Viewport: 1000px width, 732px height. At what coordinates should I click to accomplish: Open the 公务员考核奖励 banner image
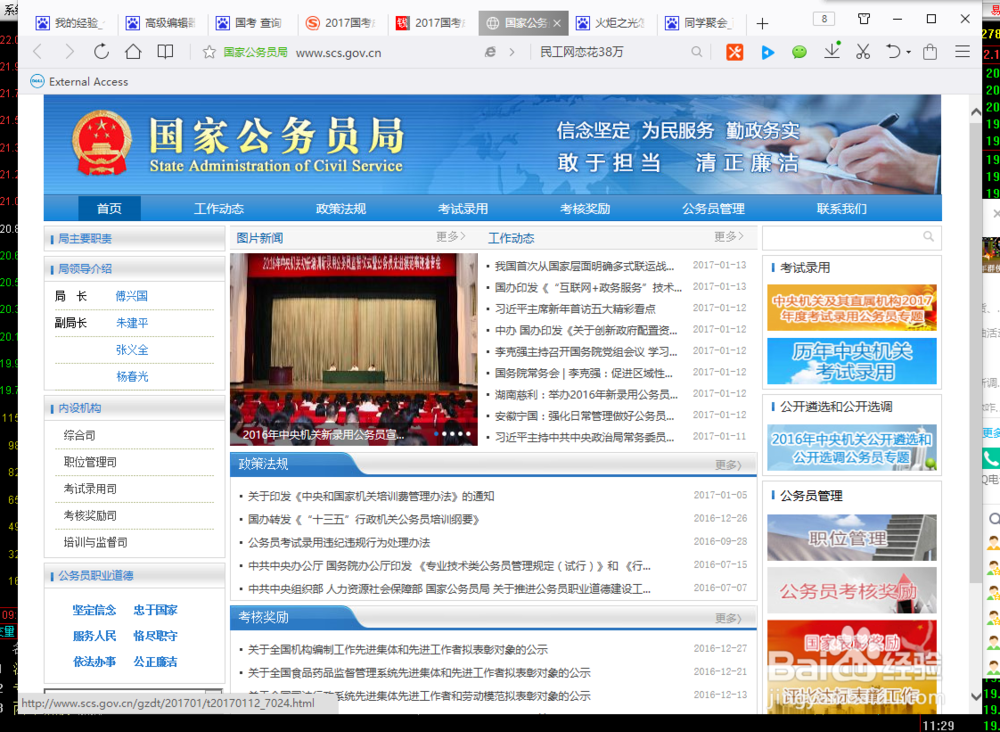851,590
